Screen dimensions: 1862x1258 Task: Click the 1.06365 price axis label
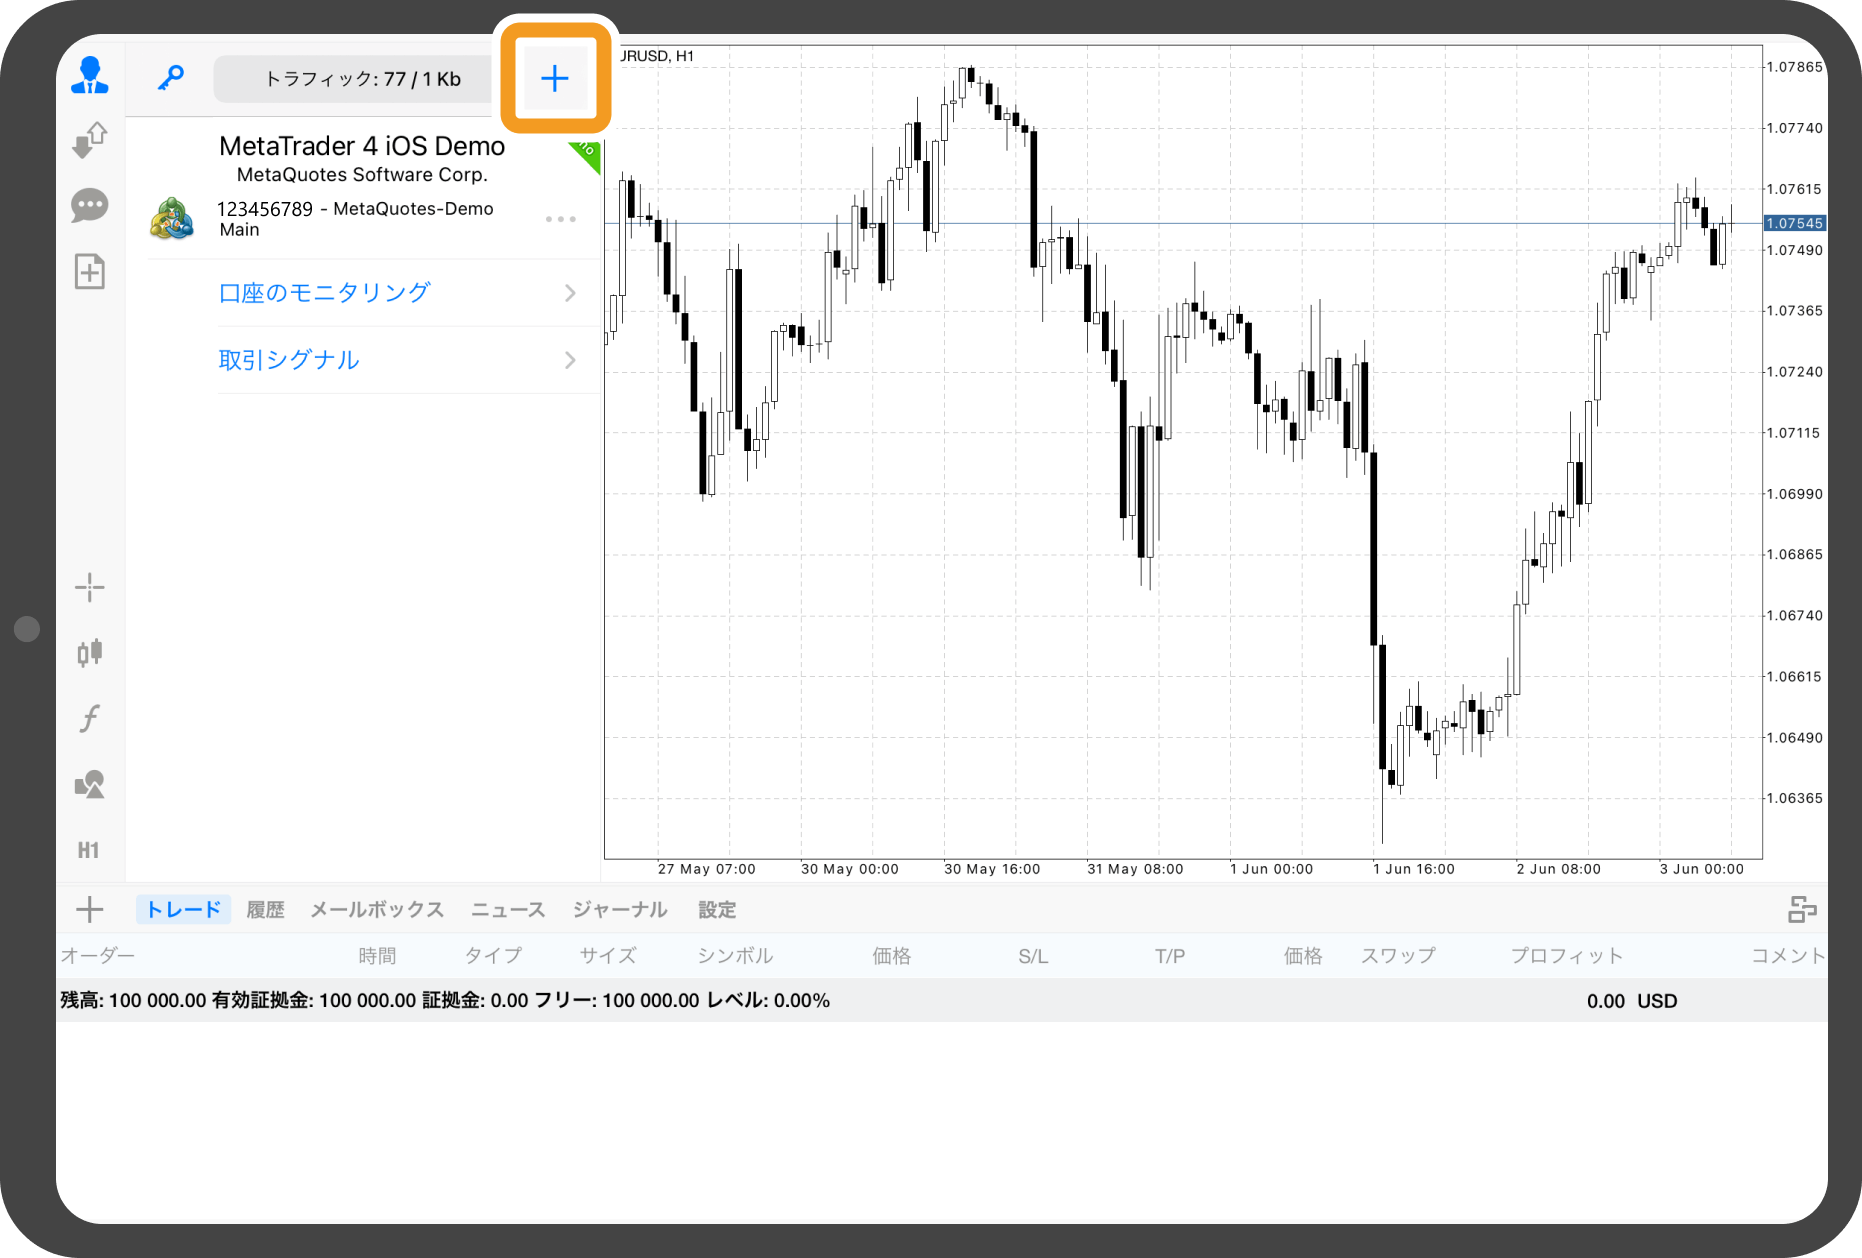pos(1794,798)
